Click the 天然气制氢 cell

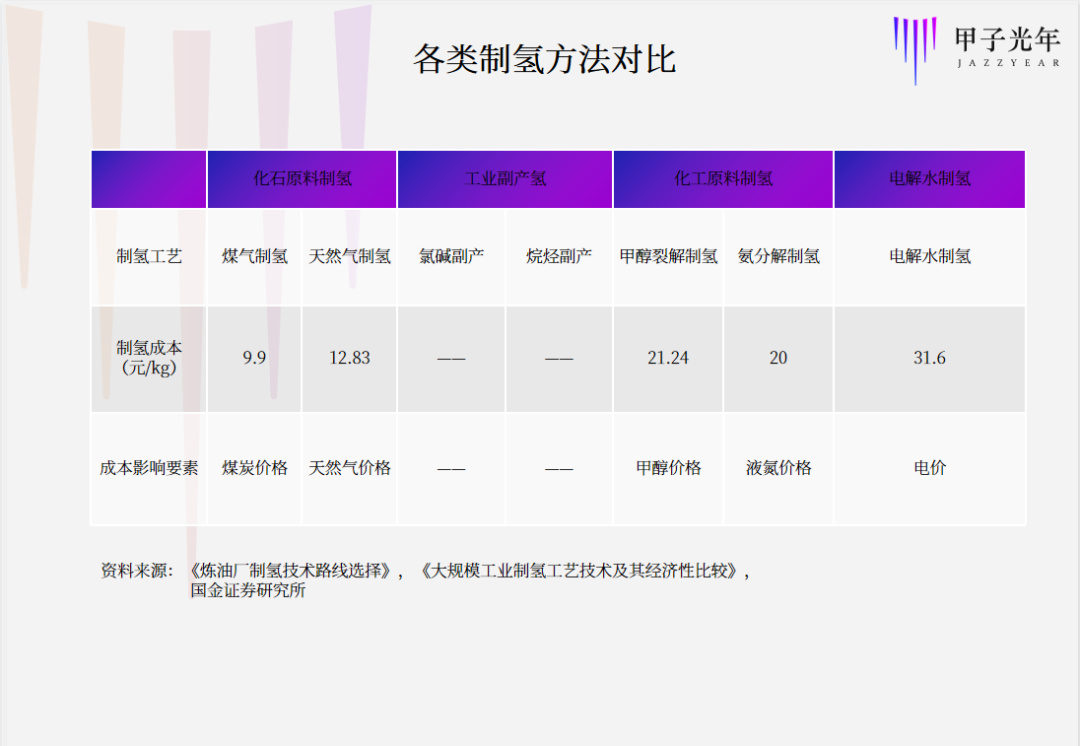350,256
